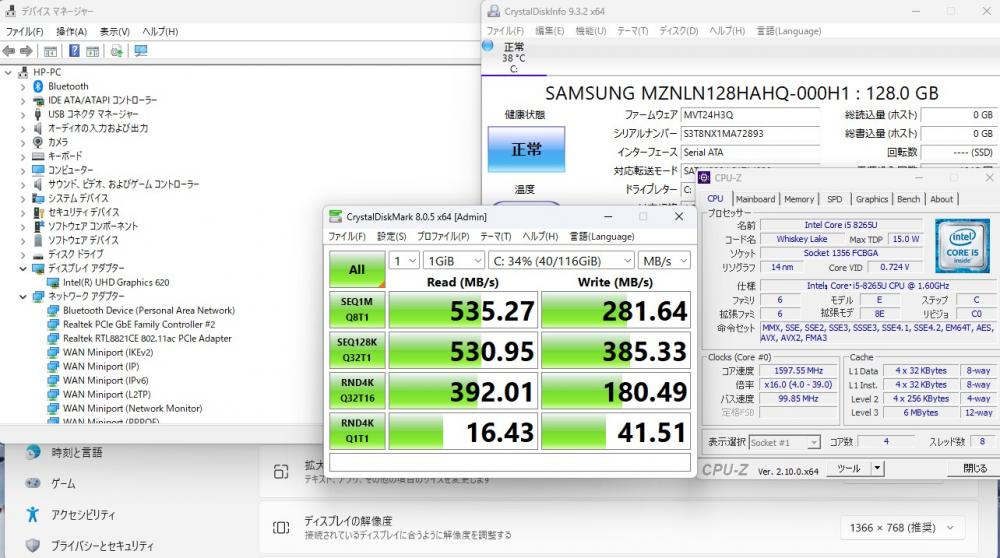
Task: Switch to the About tab in CPU-Z
Action: click(x=941, y=199)
